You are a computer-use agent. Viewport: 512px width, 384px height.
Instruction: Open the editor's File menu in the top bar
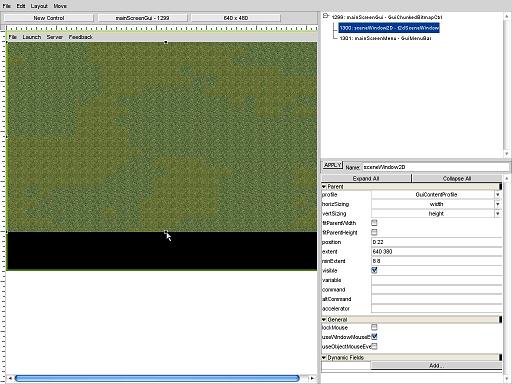click(x=6, y=6)
